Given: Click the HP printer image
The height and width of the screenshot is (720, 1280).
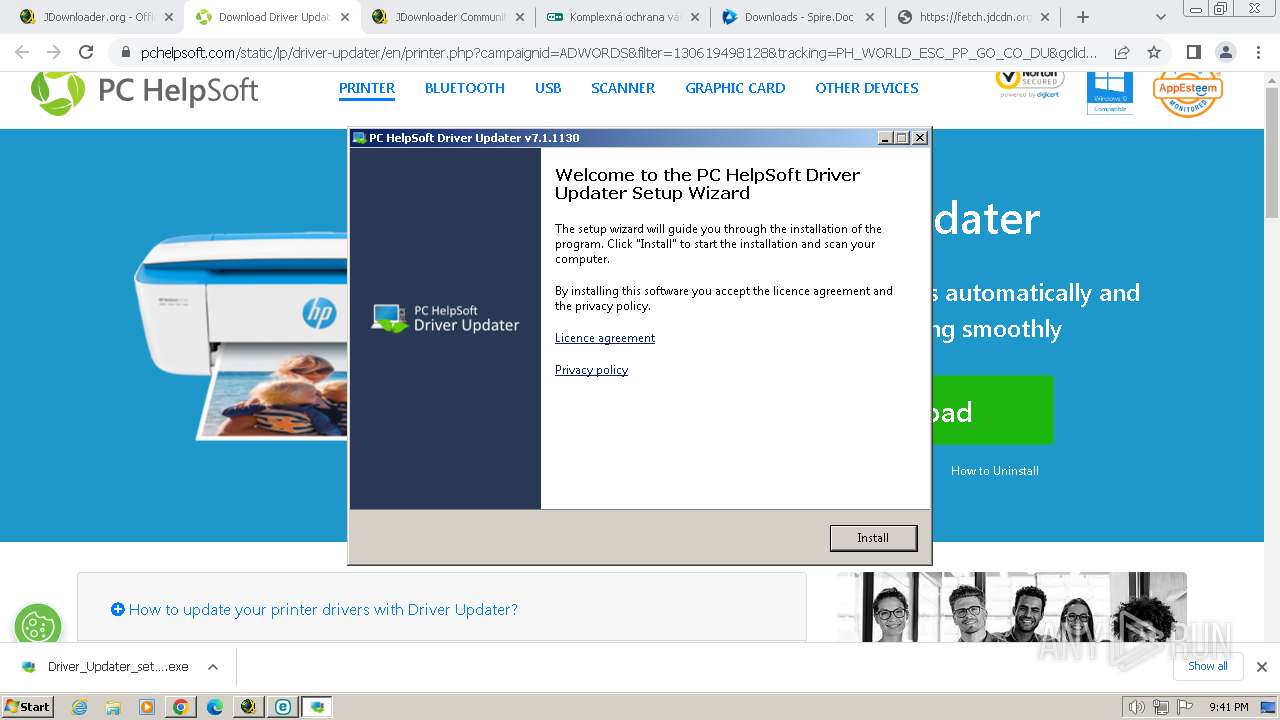Looking at the screenshot, I should [x=241, y=334].
